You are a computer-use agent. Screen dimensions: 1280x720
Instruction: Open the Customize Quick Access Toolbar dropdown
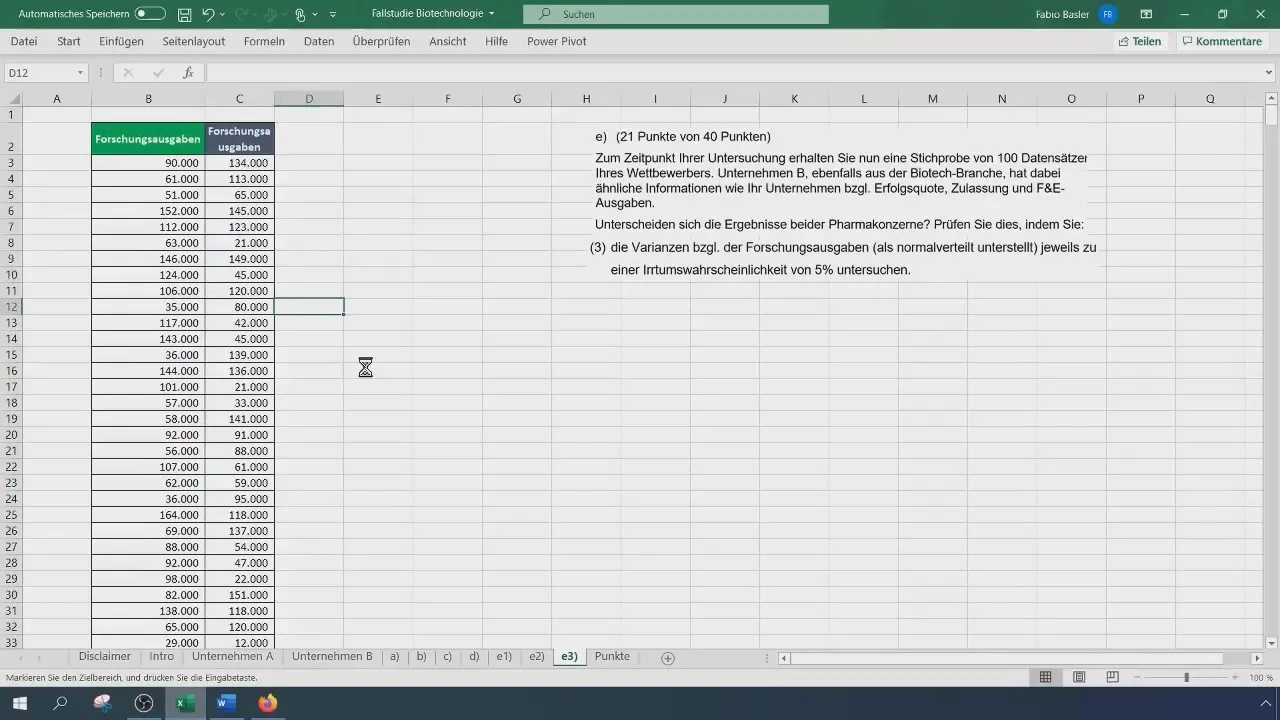(x=333, y=14)
